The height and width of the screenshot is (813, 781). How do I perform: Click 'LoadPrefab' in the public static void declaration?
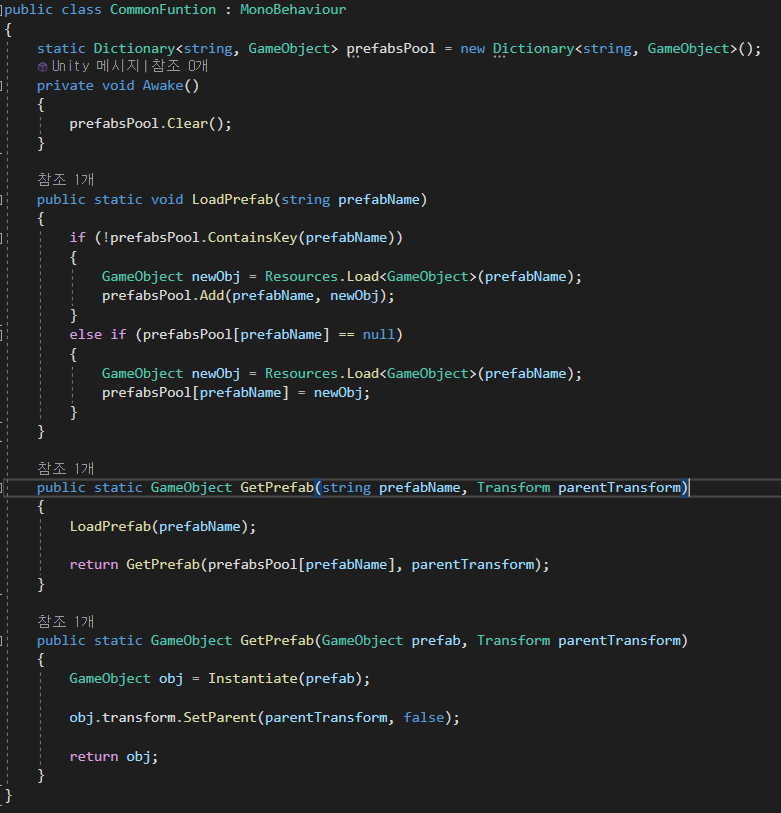(232, 200)
